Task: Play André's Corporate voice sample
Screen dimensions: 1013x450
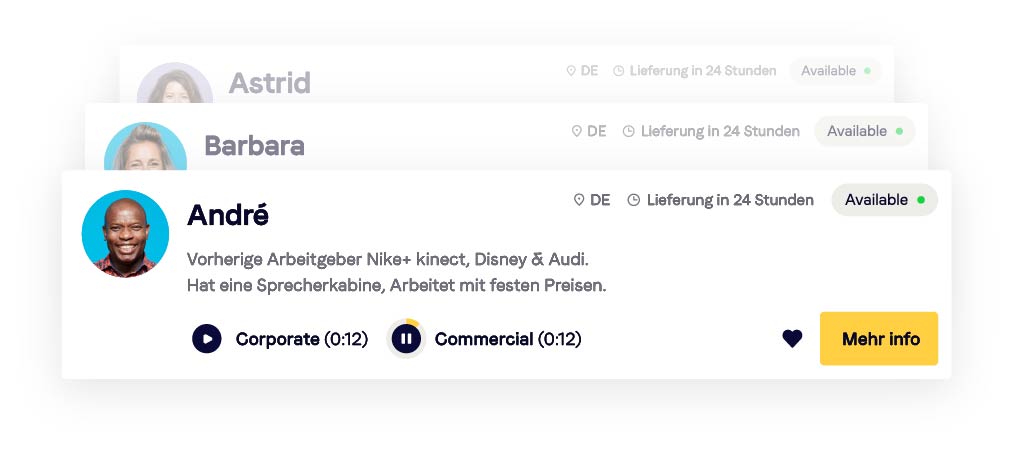Action: pyautogui.click(x=207, y=339)
